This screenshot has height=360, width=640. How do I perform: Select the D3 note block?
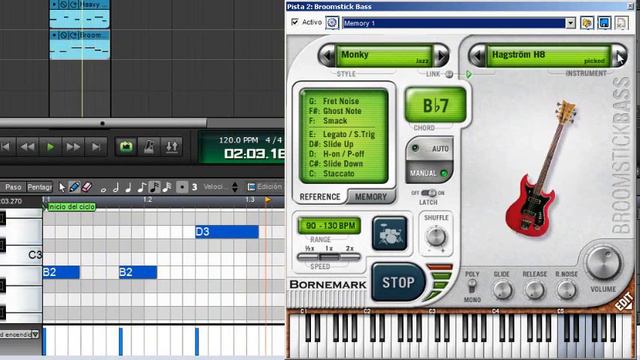click(227, 232)
